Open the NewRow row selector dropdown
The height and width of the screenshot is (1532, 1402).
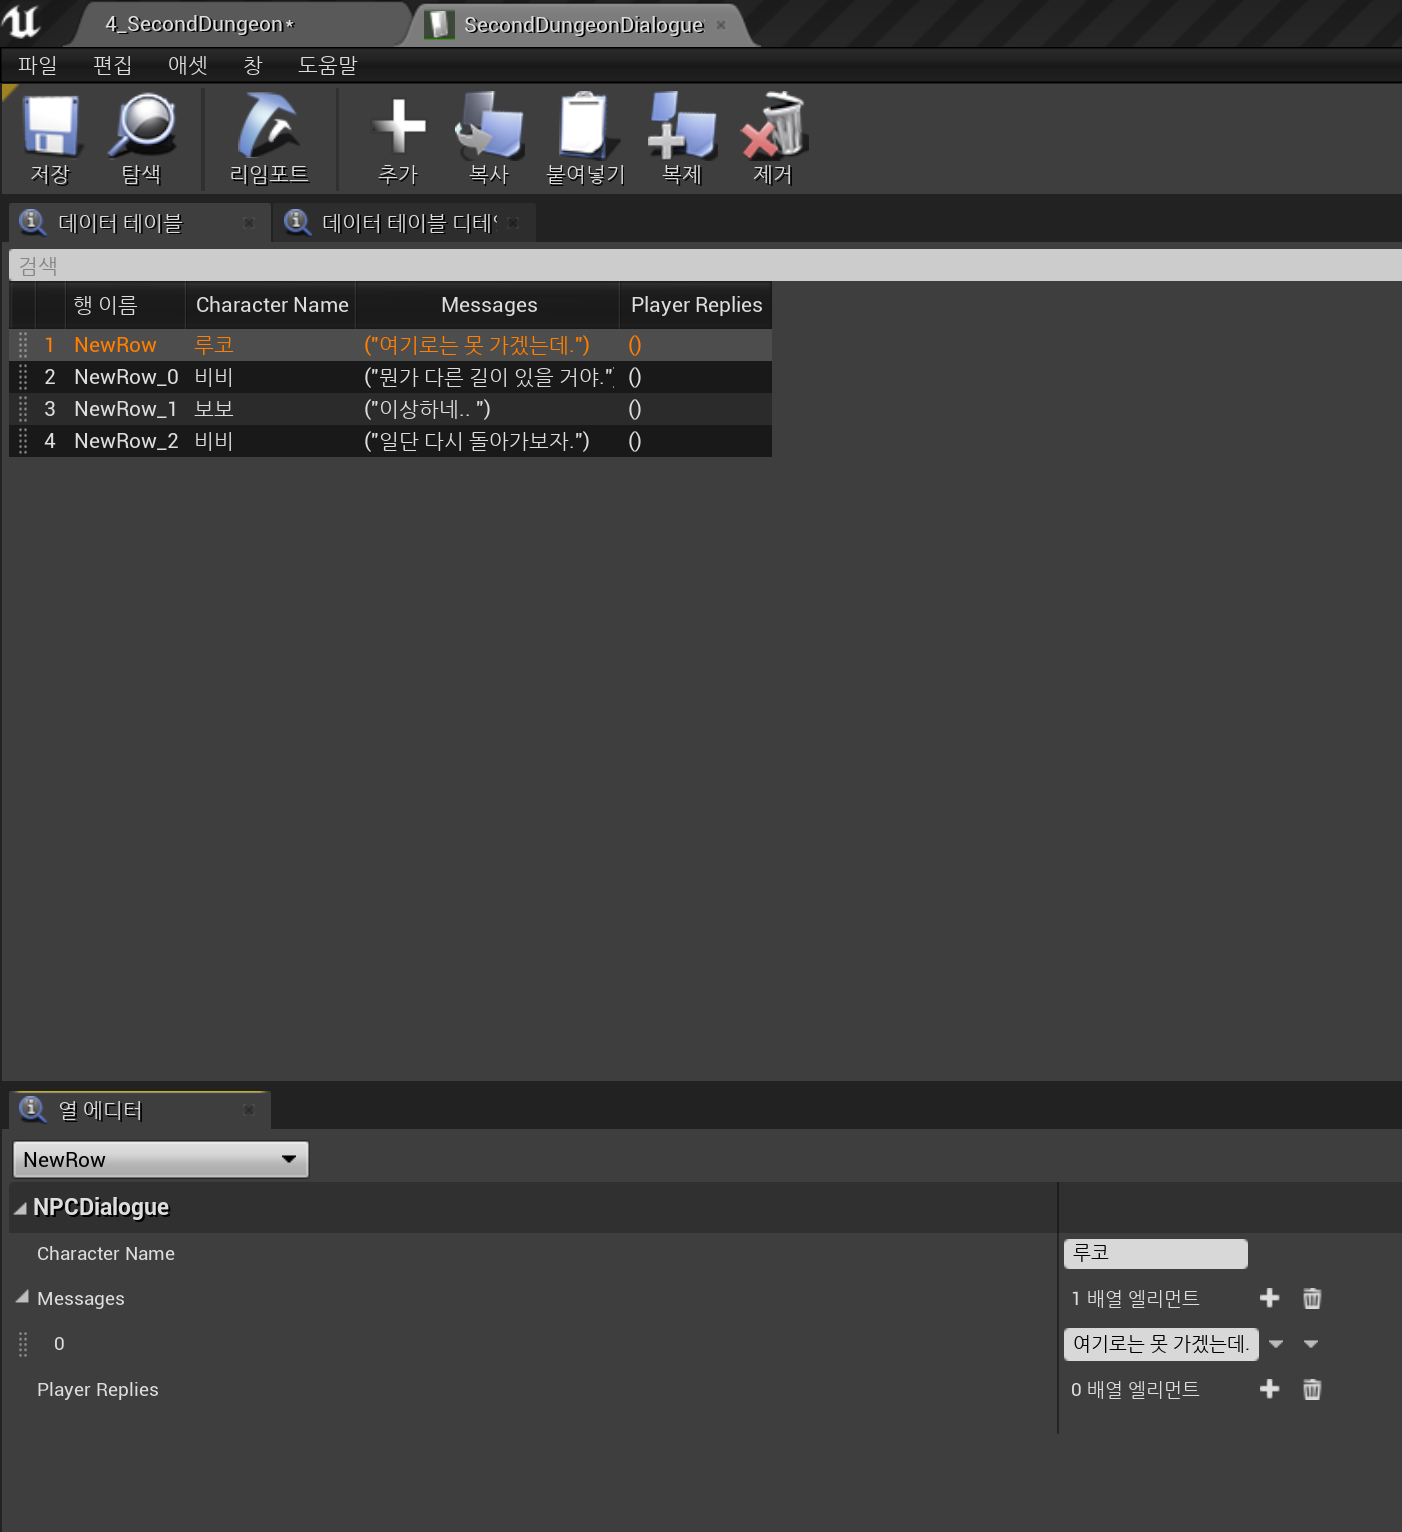(x=160, y=1159)
